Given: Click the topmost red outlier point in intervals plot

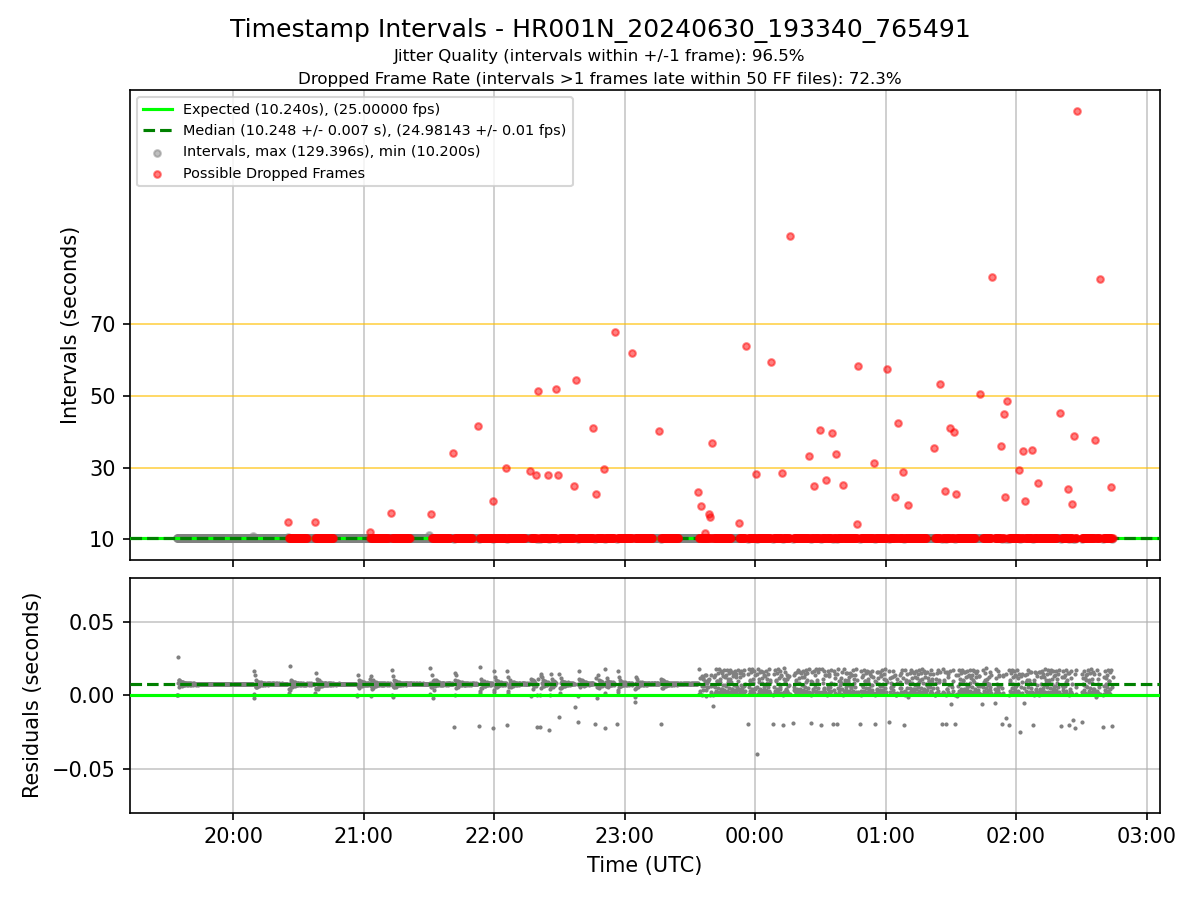Looking at the screenshot, I should [1077, 111].
